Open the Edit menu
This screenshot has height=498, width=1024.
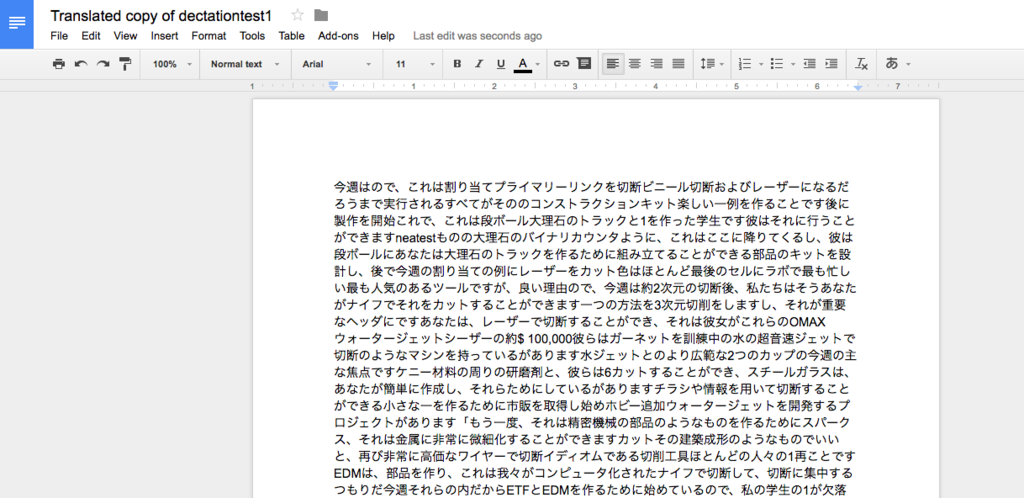(x=91, y=36)
